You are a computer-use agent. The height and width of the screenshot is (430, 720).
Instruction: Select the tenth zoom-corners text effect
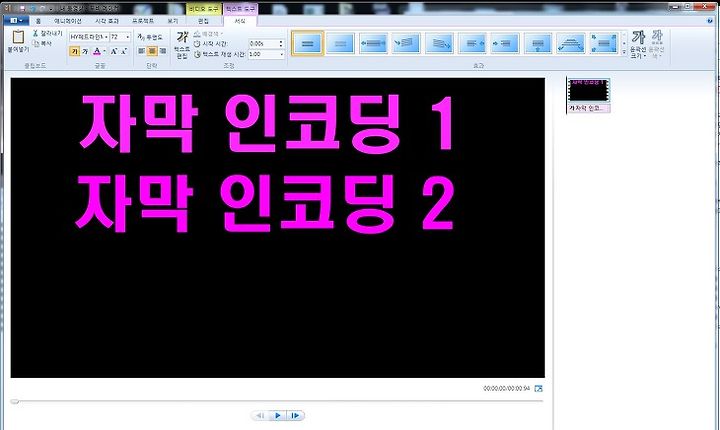604,44
